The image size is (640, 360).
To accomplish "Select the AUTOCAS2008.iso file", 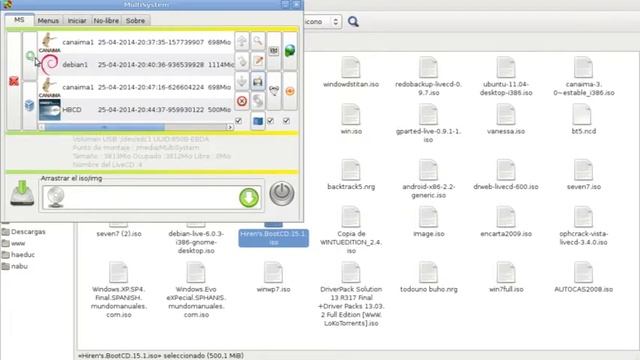I will [584, 278].
